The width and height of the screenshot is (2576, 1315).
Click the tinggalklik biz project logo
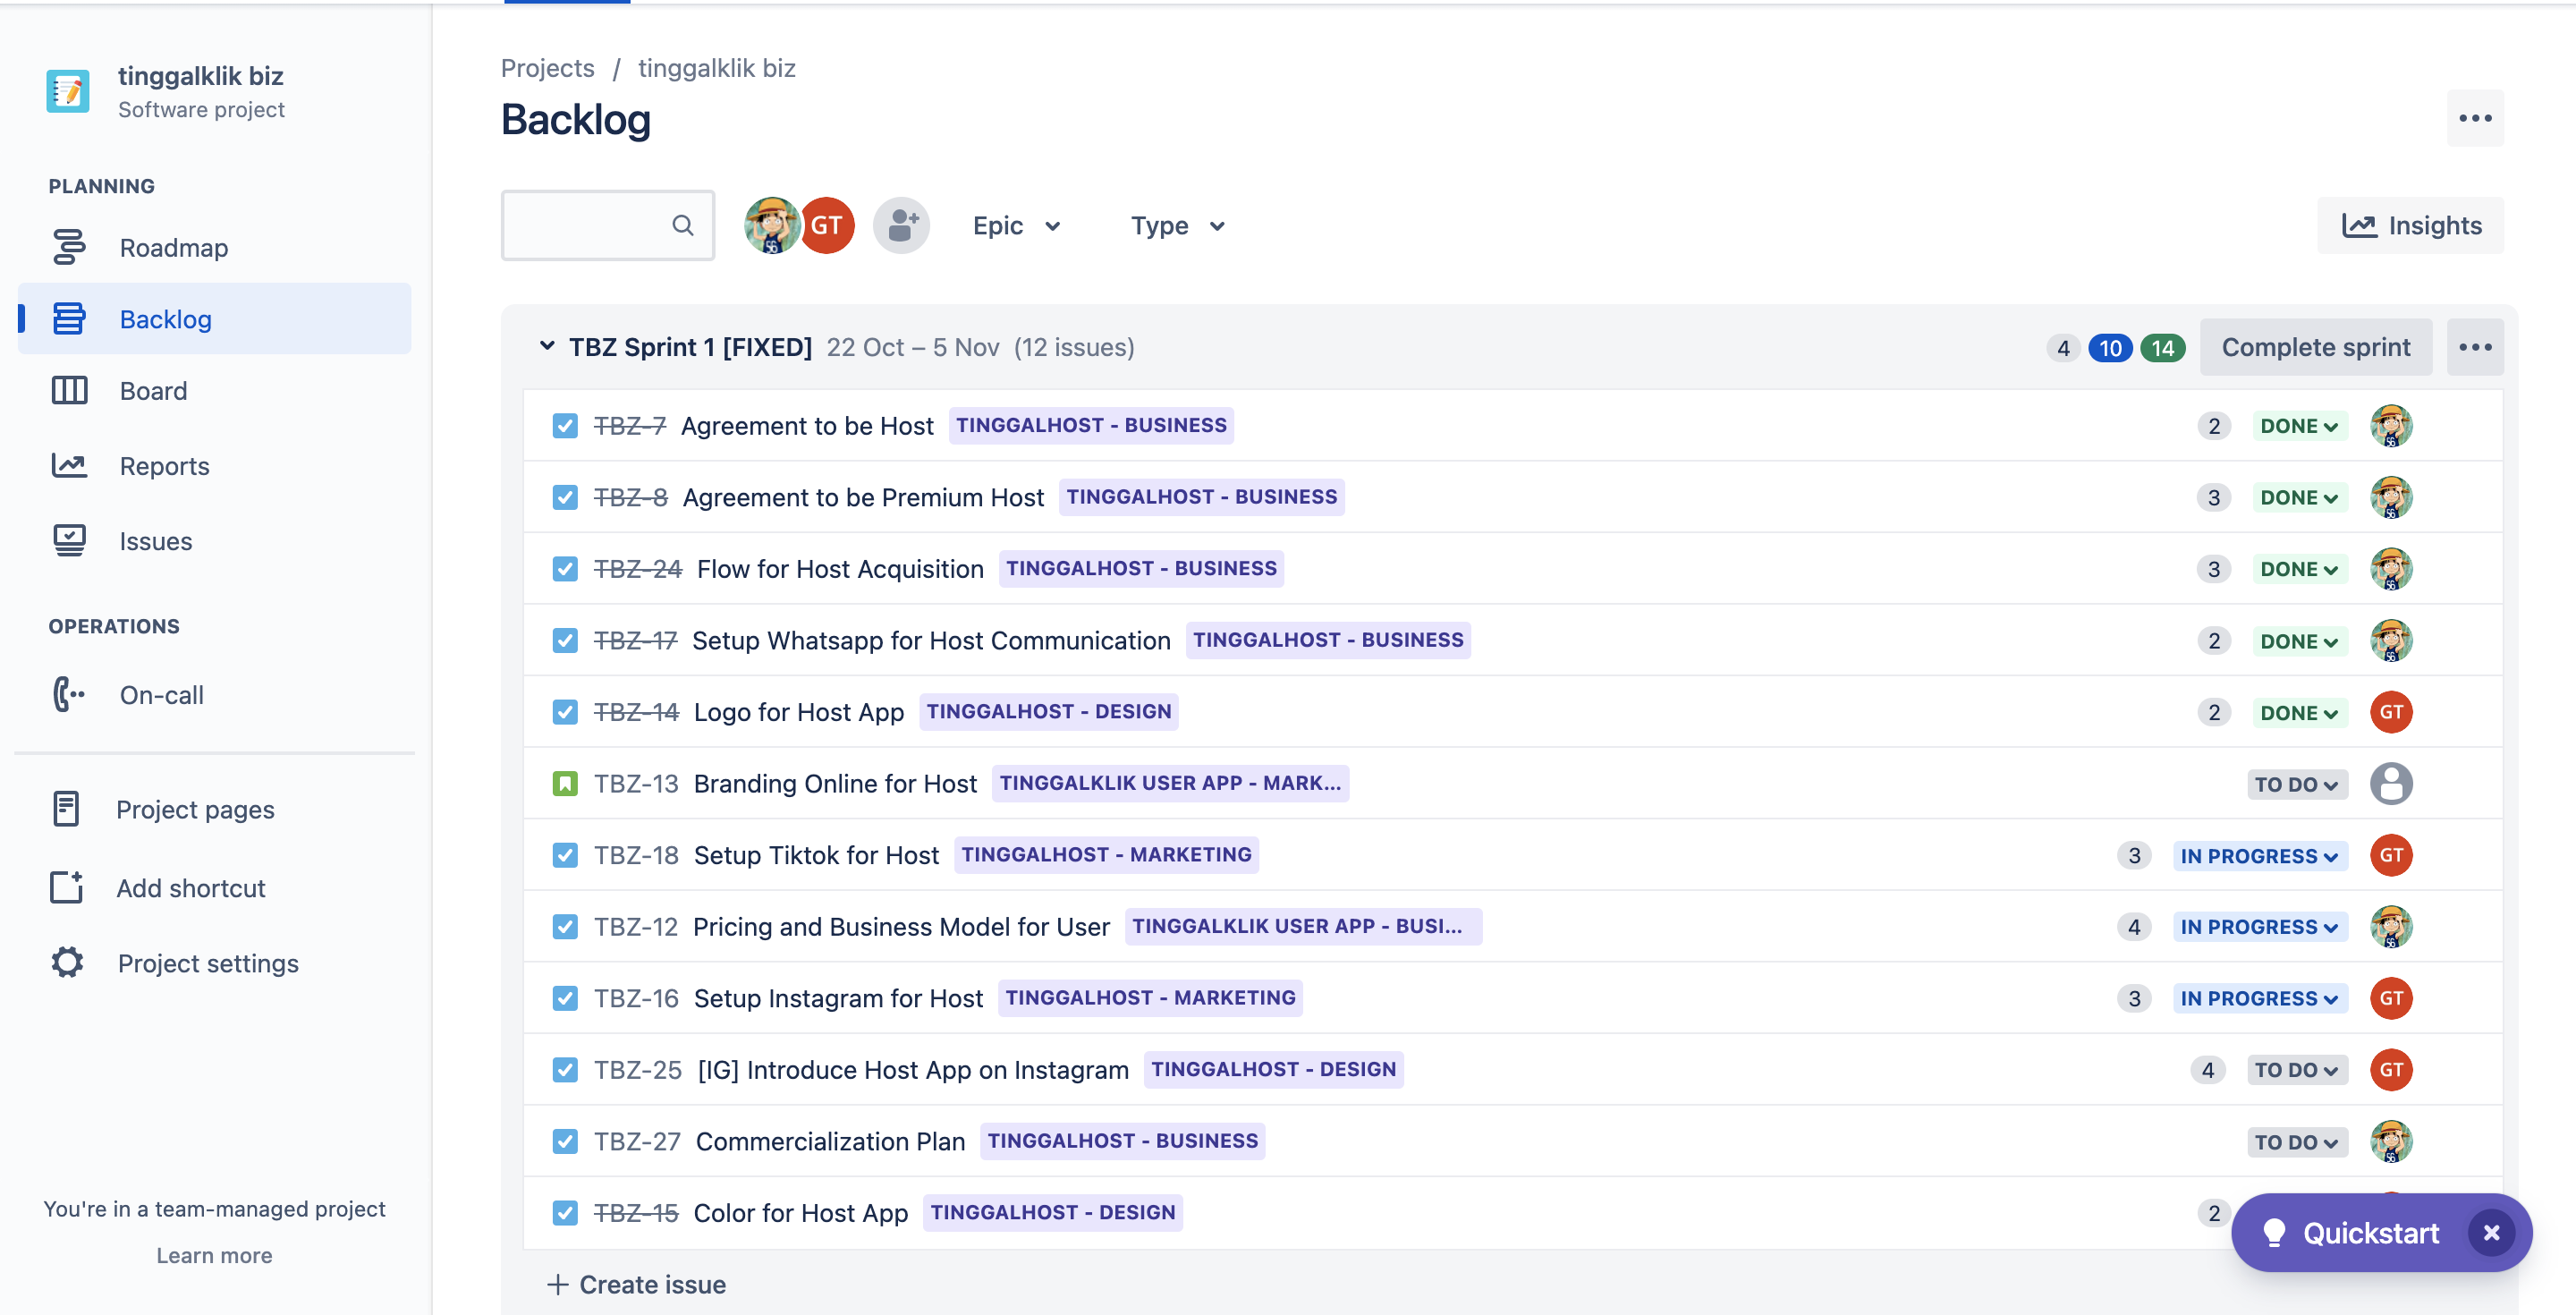[68, 91]
